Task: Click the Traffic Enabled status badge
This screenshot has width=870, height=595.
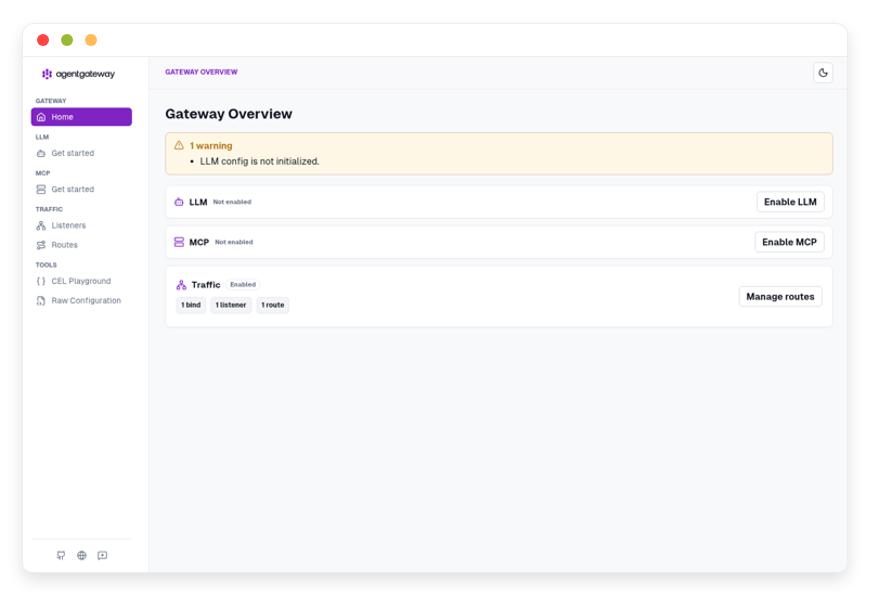Action: tap(243, 285)
